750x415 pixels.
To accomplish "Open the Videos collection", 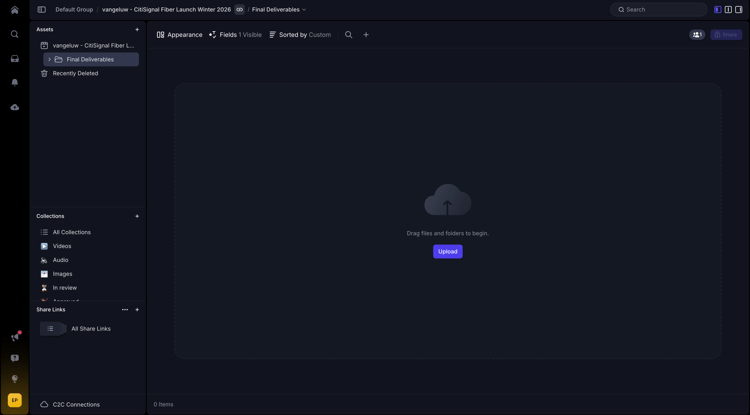I will click(62, 246).
